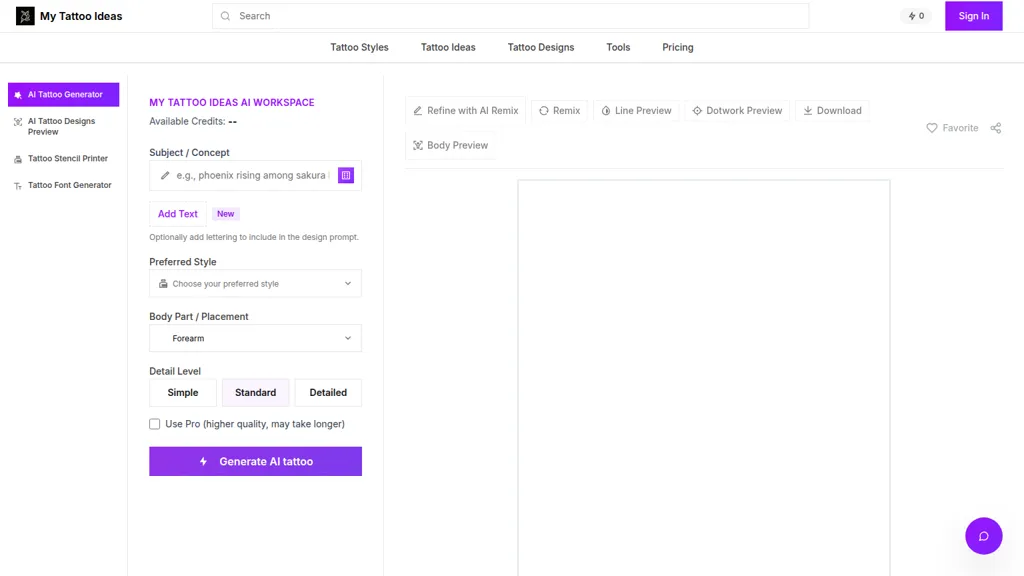This screenshot has height=576, width=1024.
Task: Open the Pricing menu item
Action: 678,47
